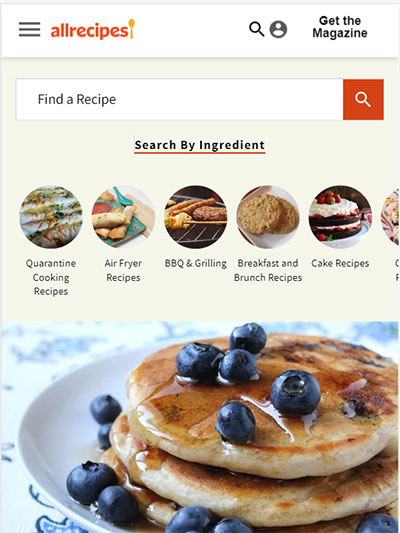Focus the Find a Recipe field
The image size is (400, 533).
coord(179,100)
